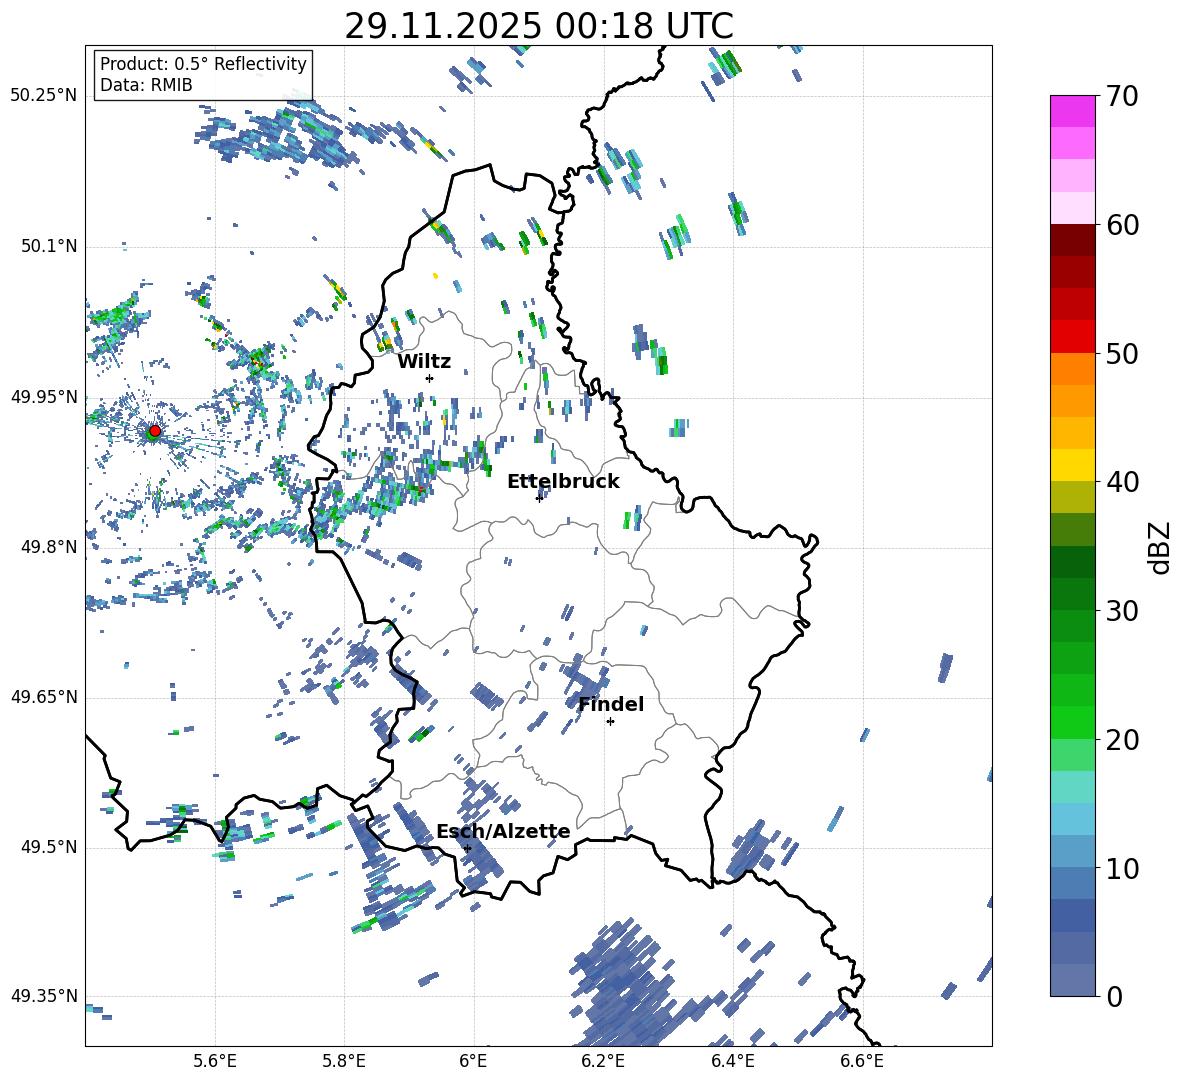Click the colorbar tick label 50

click(1122, 353)
